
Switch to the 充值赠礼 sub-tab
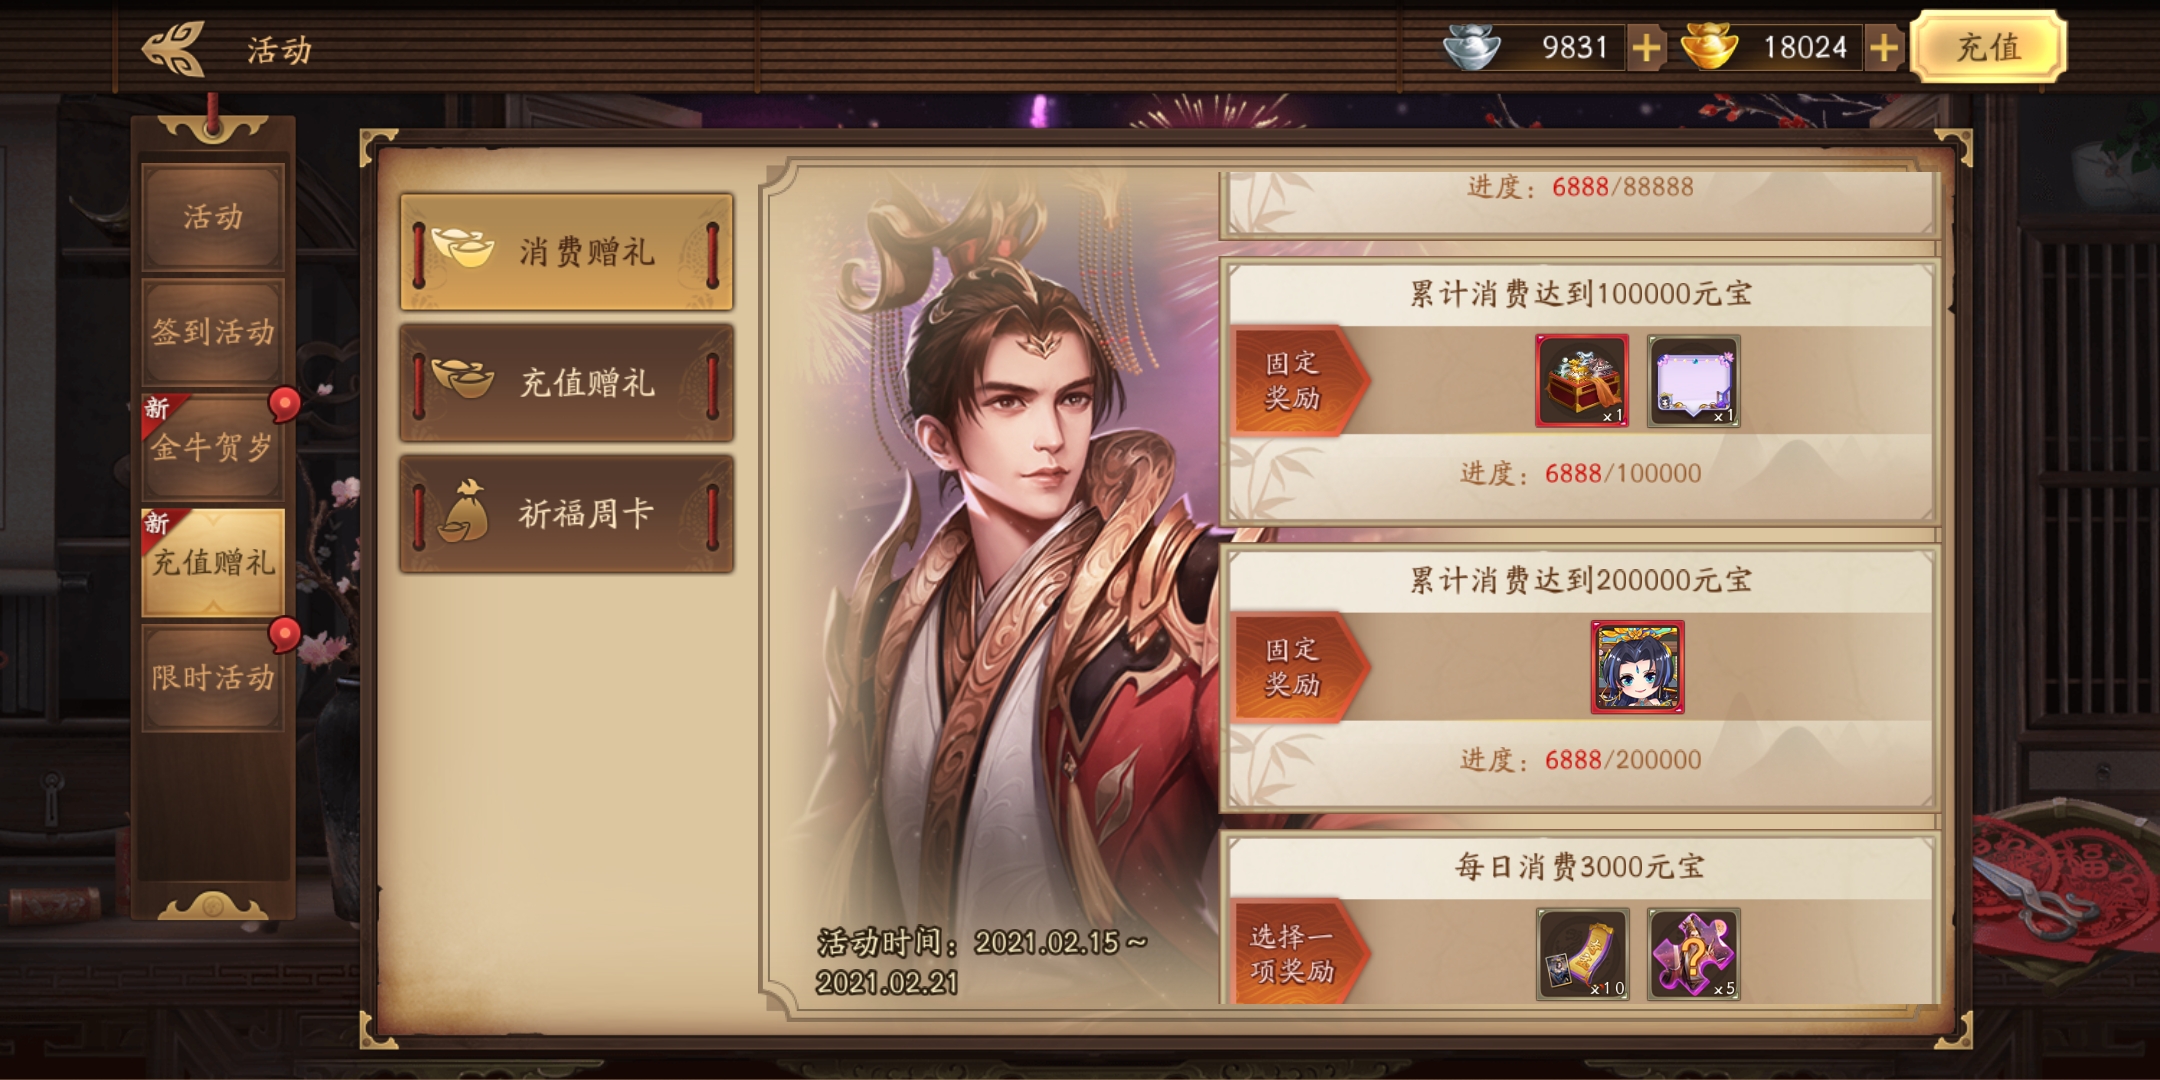coord(566,383)
